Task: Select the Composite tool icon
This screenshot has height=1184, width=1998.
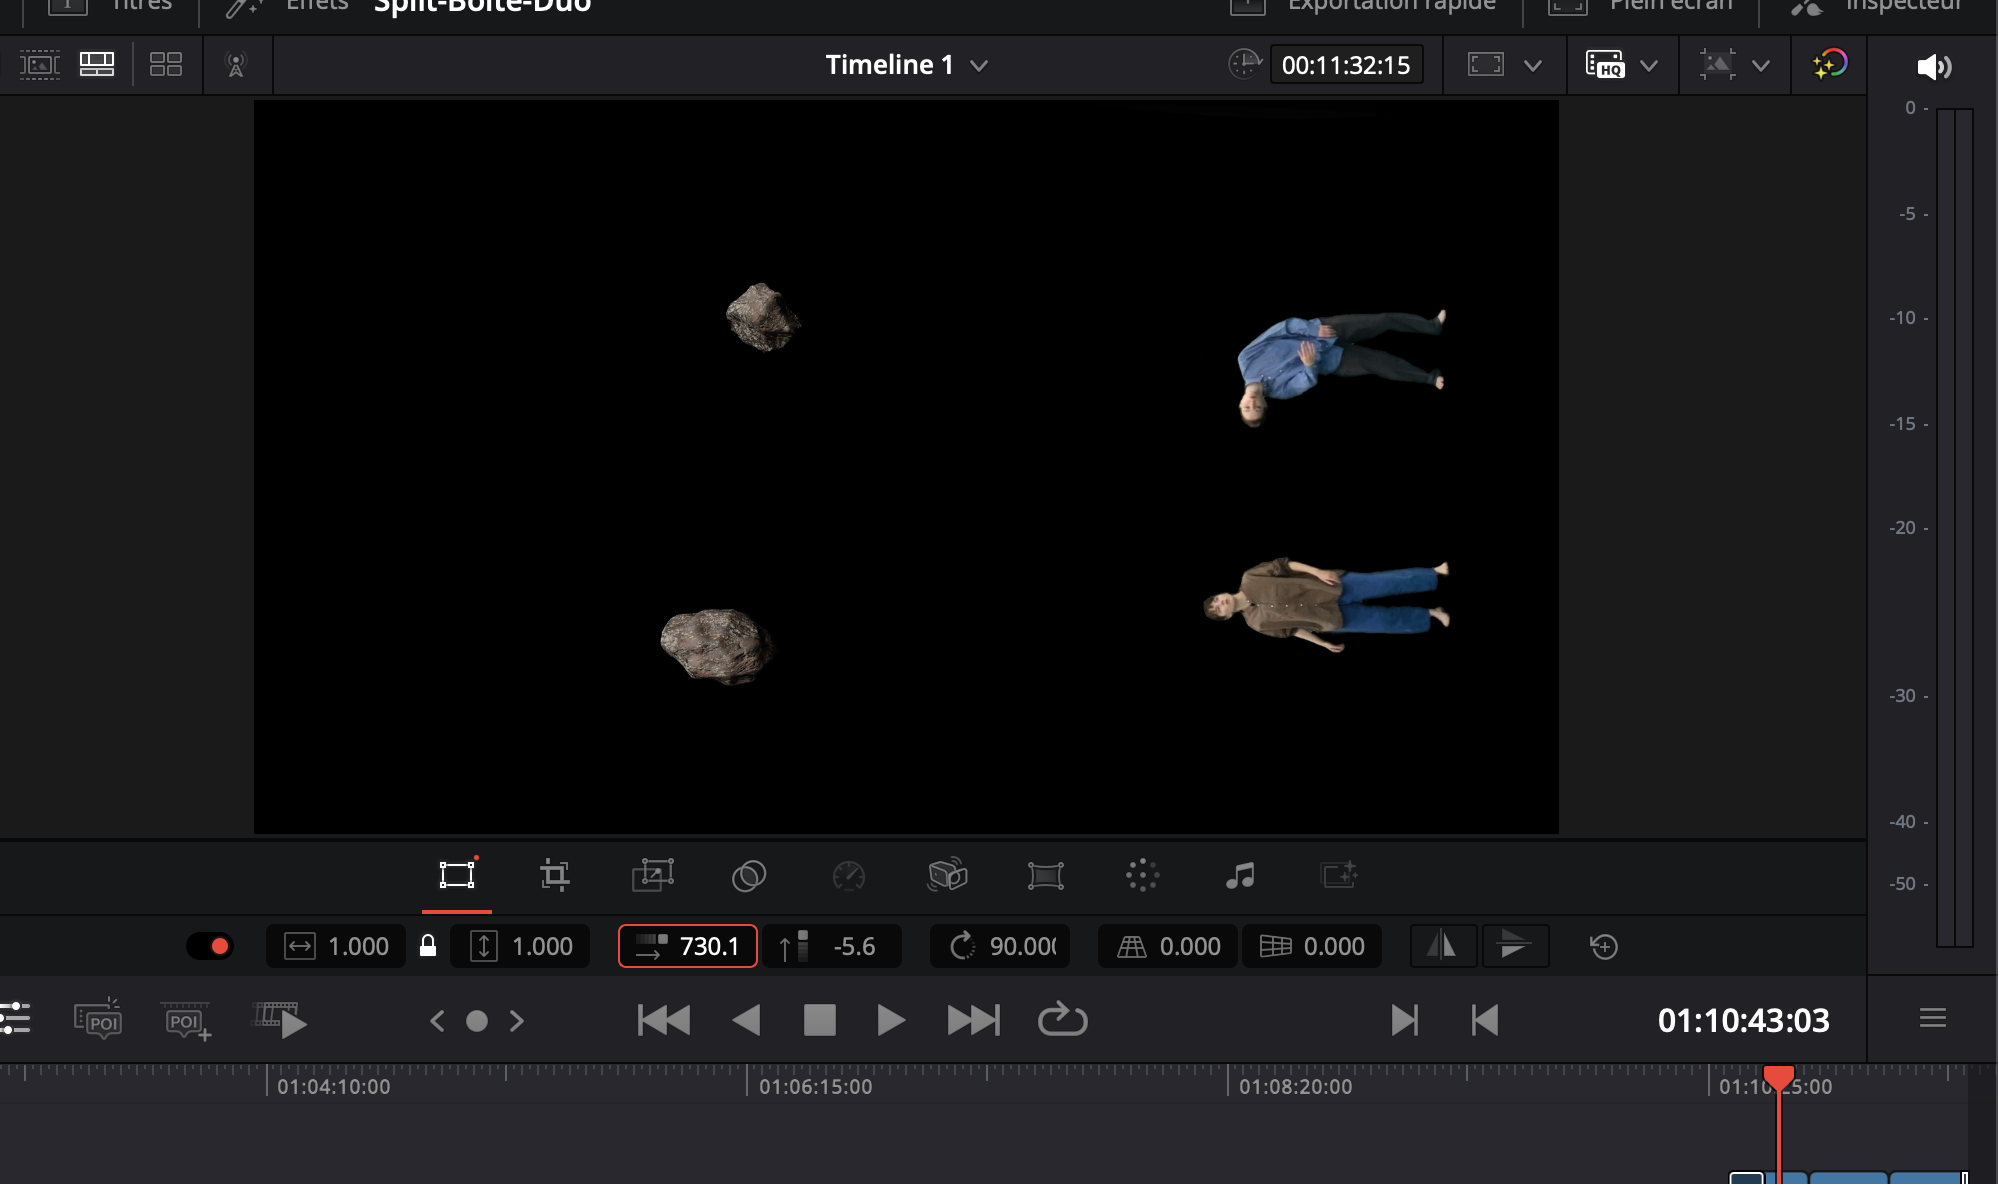Action: coord(749,876)
